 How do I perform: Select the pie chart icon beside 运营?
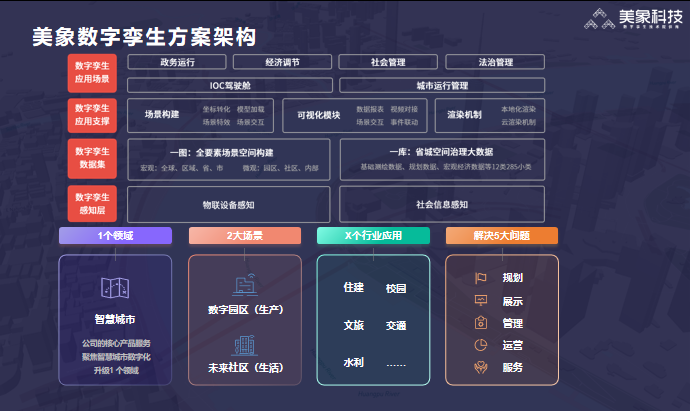480,345
